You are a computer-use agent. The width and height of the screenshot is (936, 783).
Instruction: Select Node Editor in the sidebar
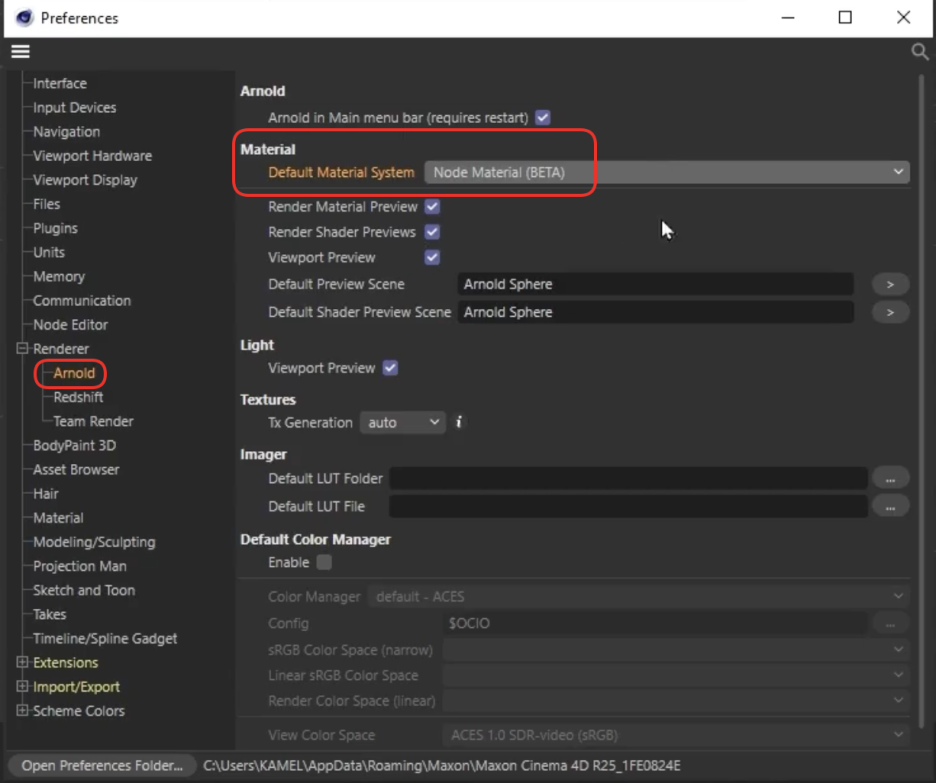(70, 325)
